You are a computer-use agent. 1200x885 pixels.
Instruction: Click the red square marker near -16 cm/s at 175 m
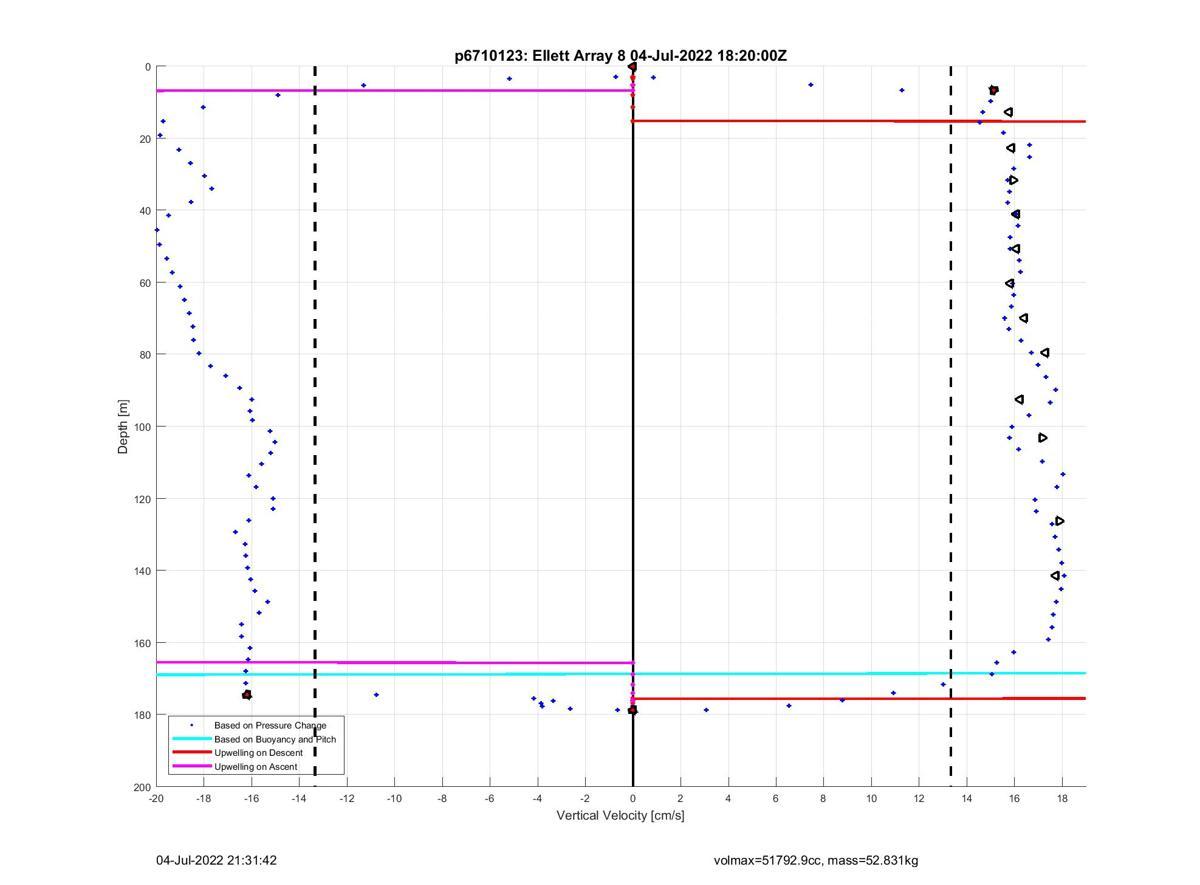point(247,695)
